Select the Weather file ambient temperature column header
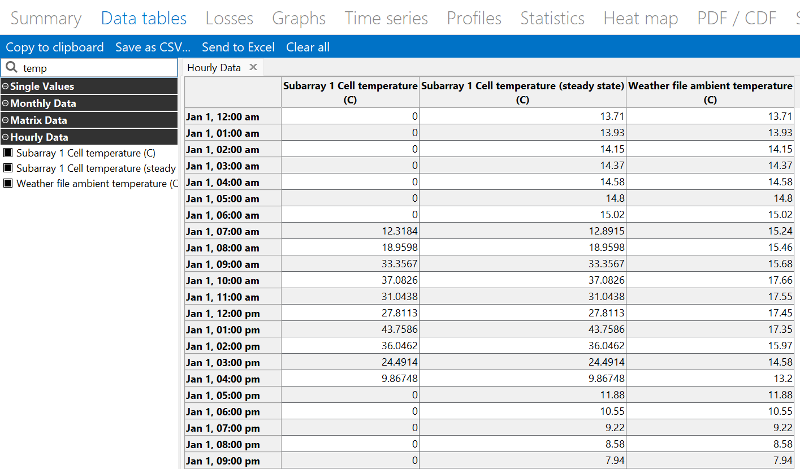 pos(709,93)
